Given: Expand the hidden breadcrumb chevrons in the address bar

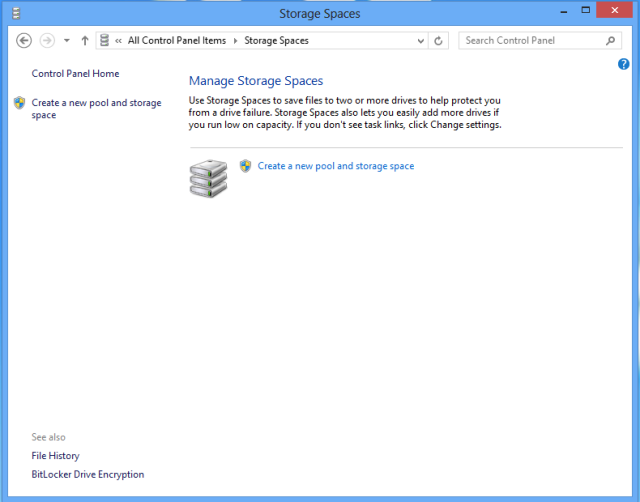Looking at the screenshot, I should (x=118, y=41).
